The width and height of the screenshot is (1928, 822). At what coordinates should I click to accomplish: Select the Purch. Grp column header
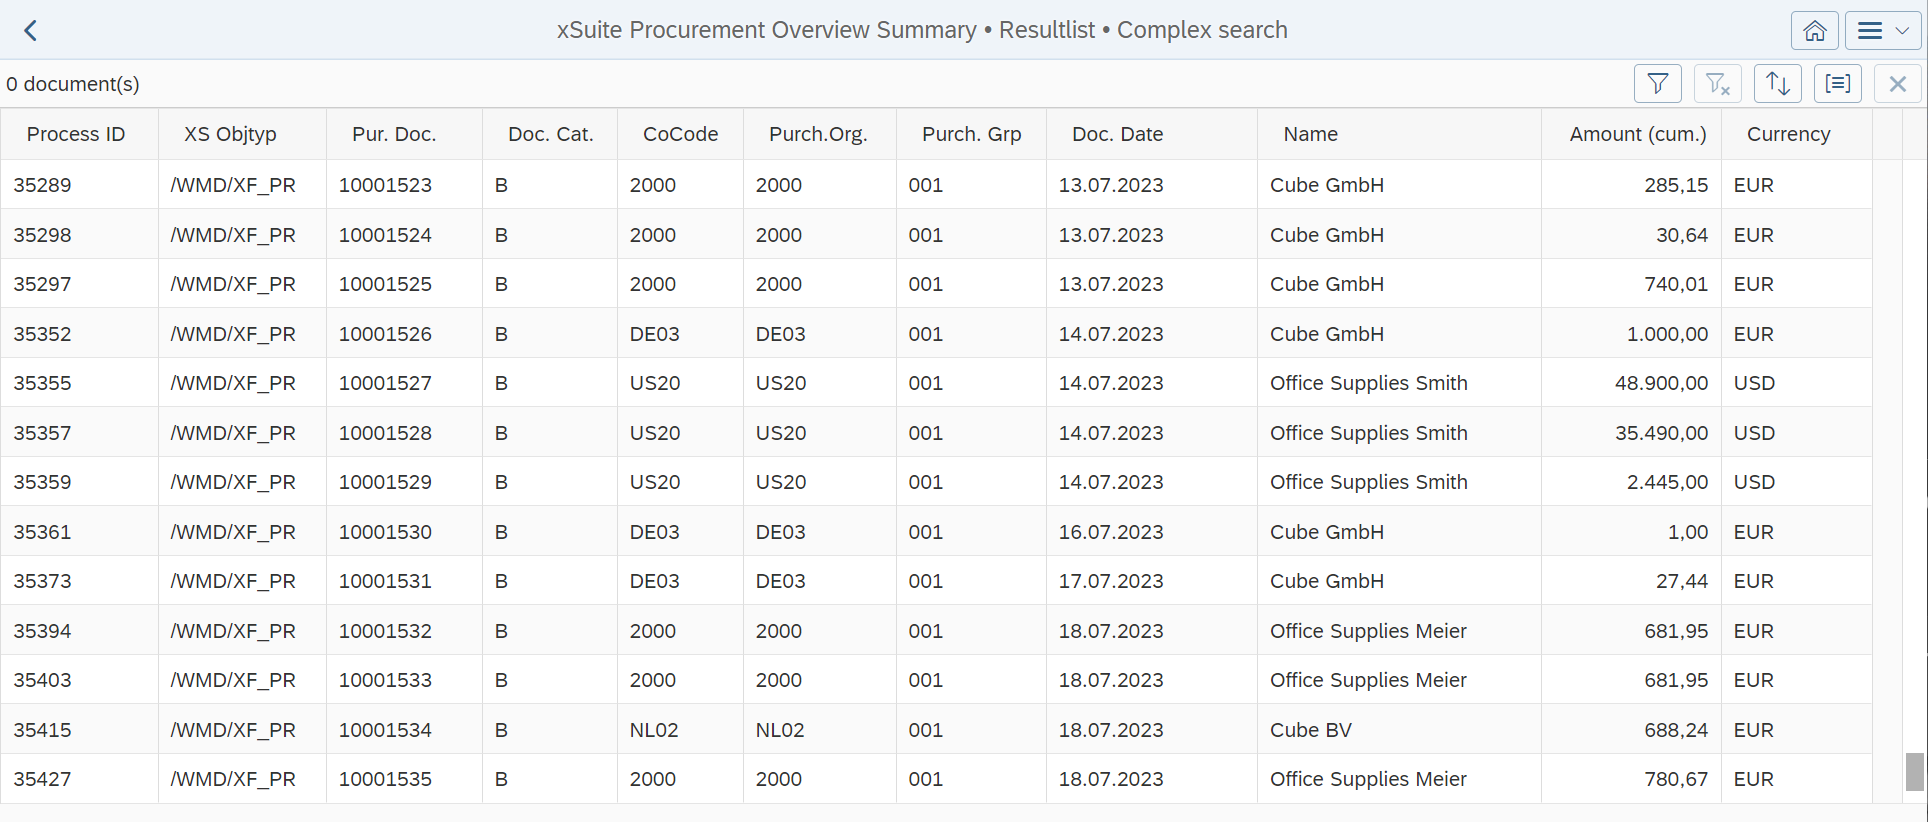tap(971, 134)
